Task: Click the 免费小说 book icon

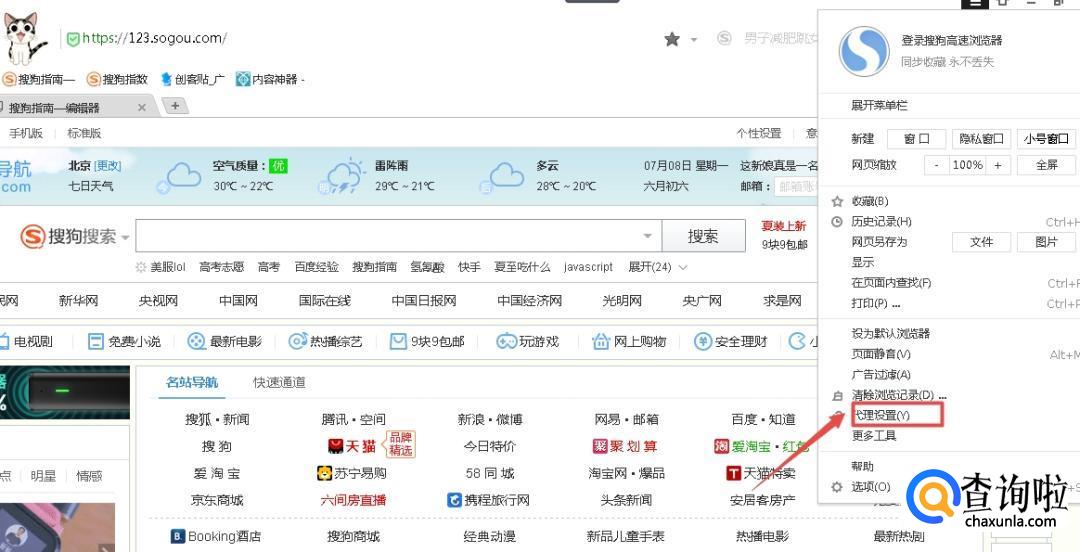Action: point(96,341)
